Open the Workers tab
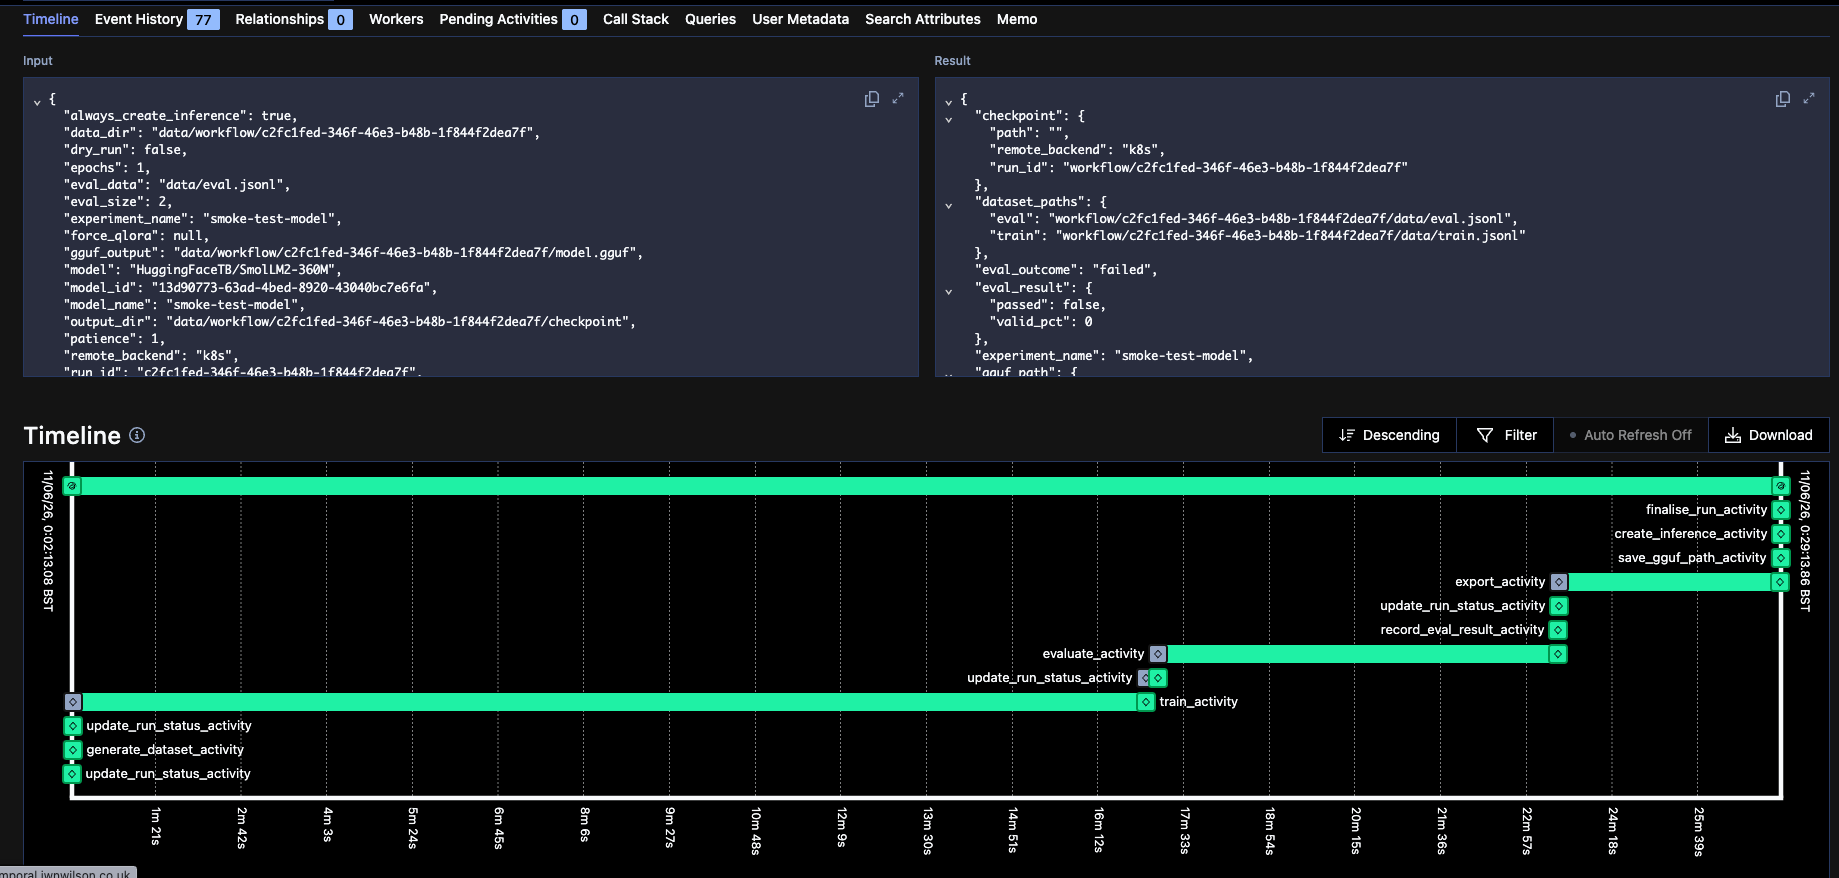The height and width of the screenshot is (878, 1839). click(396, 19)
